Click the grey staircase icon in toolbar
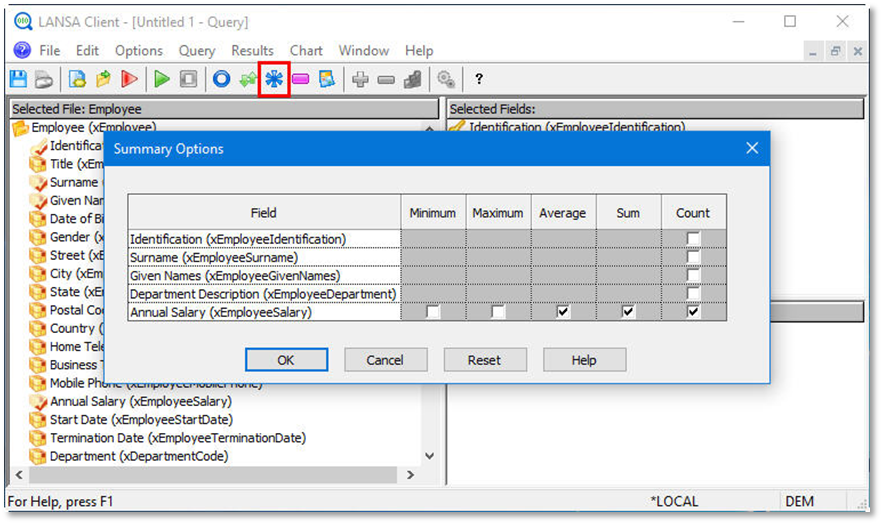882x524 pixels. 413,79
